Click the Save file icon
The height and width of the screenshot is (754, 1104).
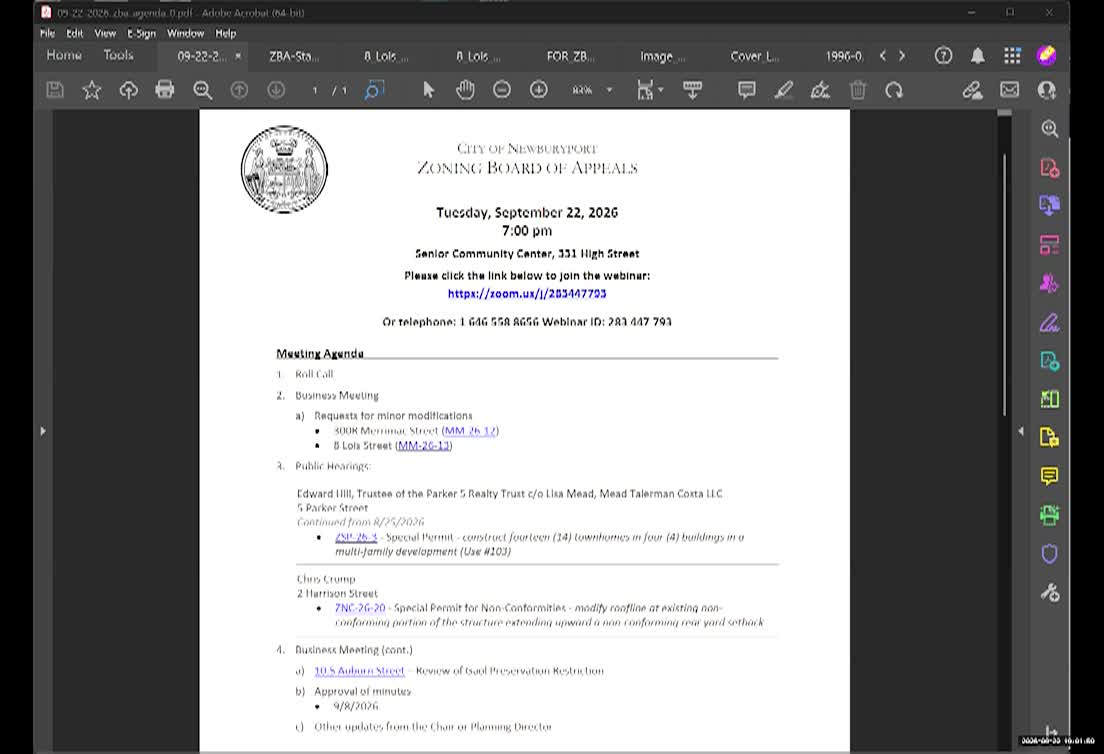[55, 90]
